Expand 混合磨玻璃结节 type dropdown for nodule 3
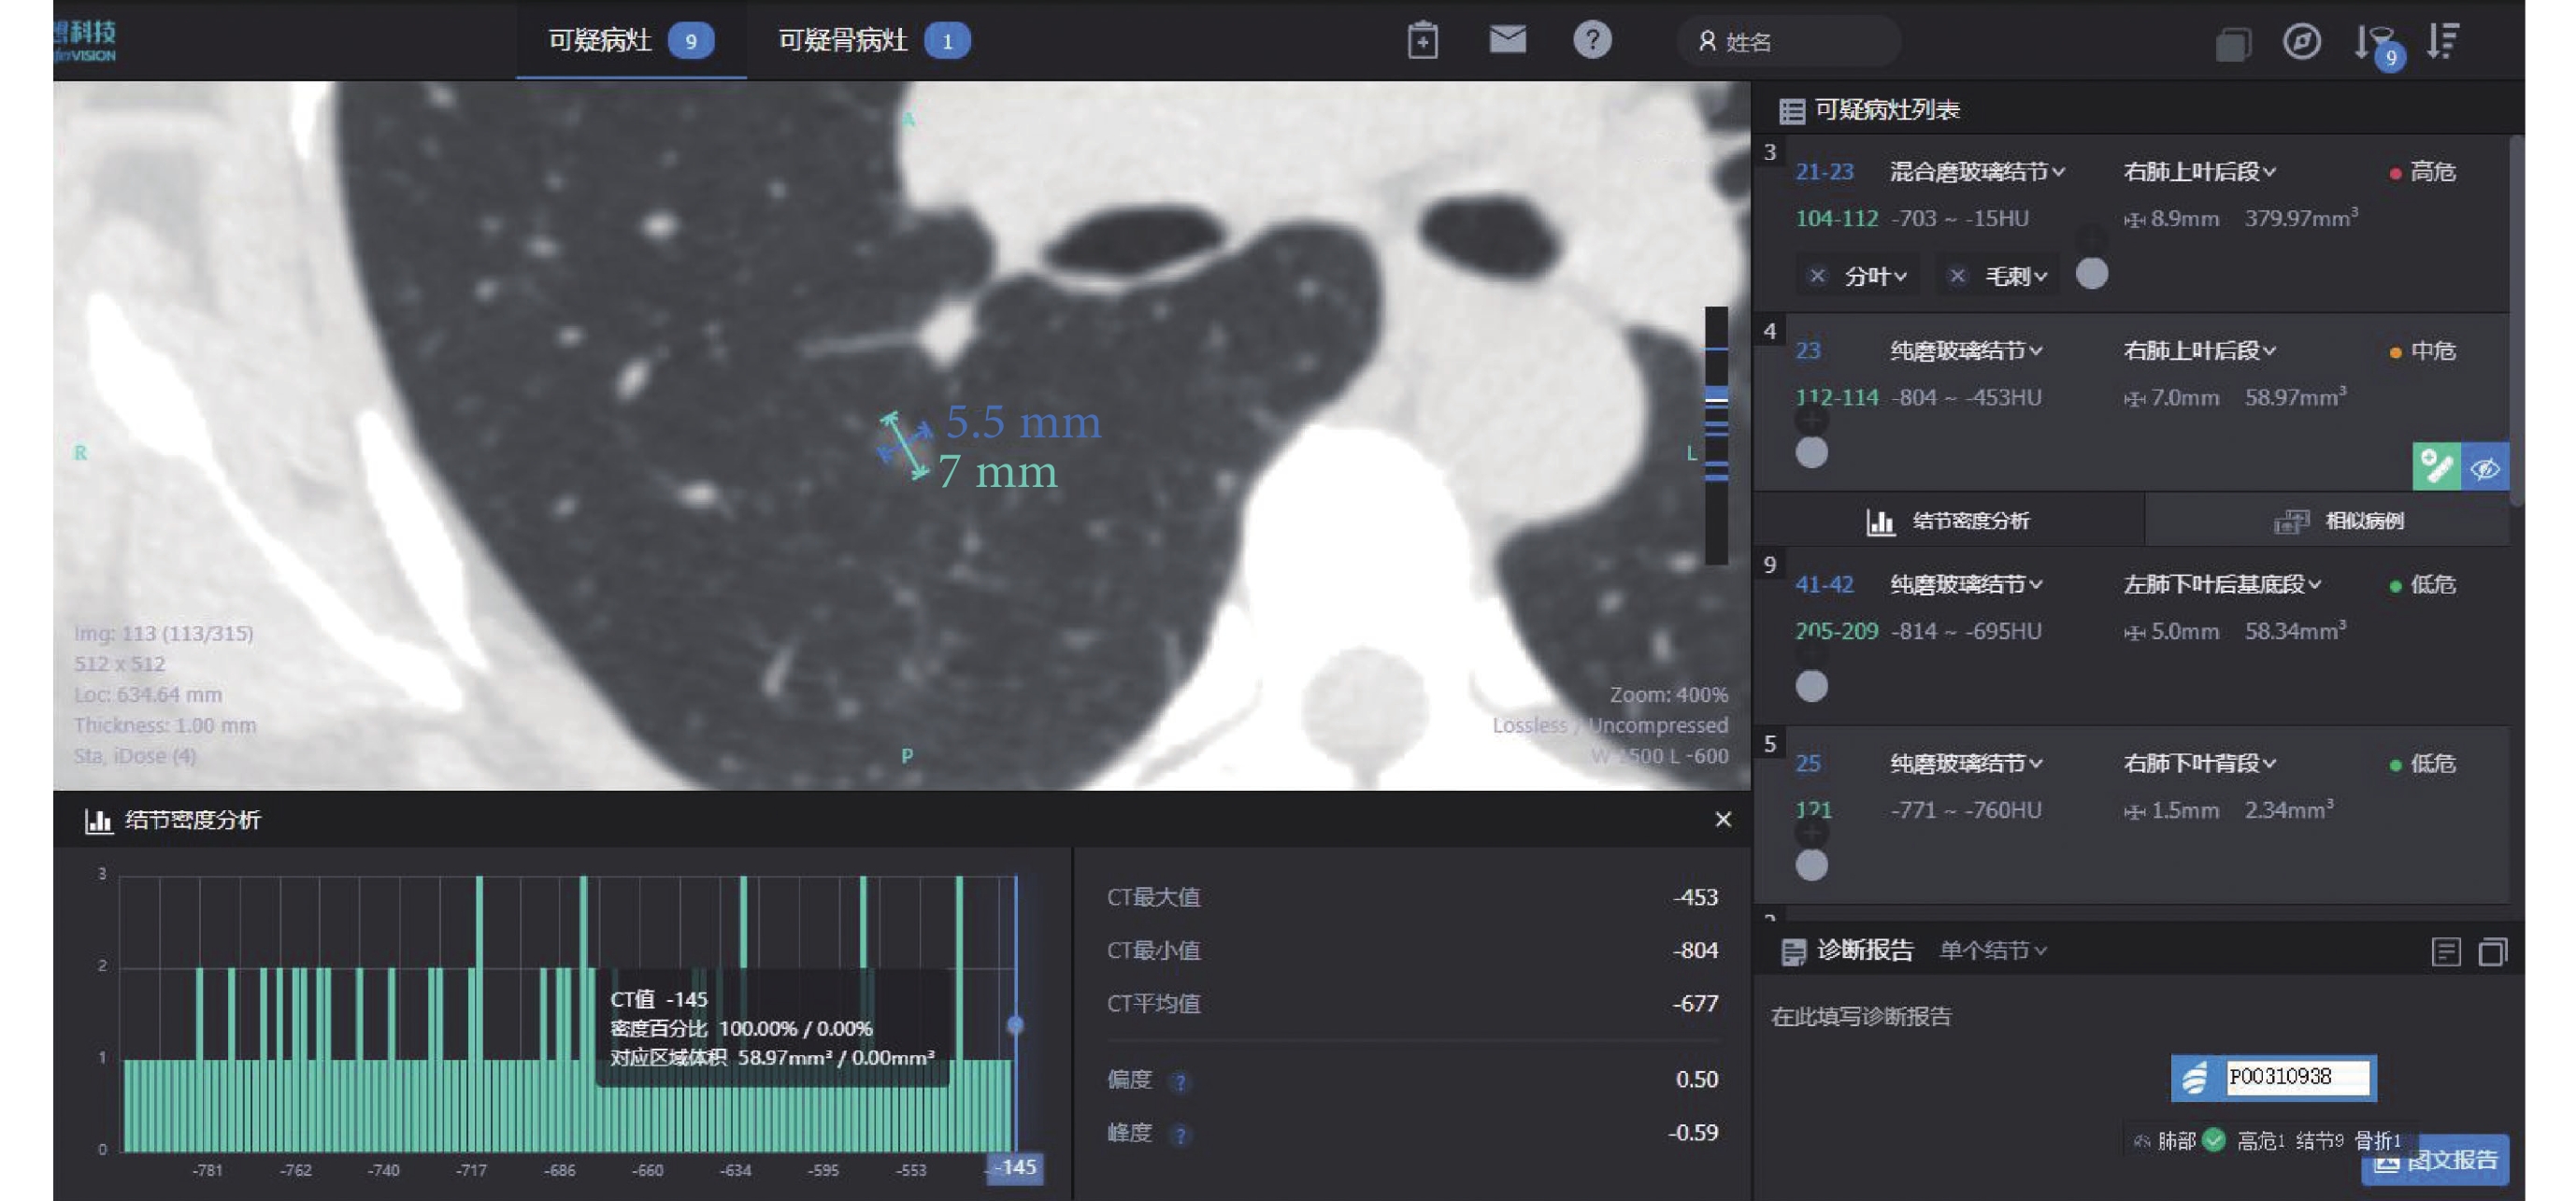This screenshot has height=1201, width=2576. [x=1977, y=172]
